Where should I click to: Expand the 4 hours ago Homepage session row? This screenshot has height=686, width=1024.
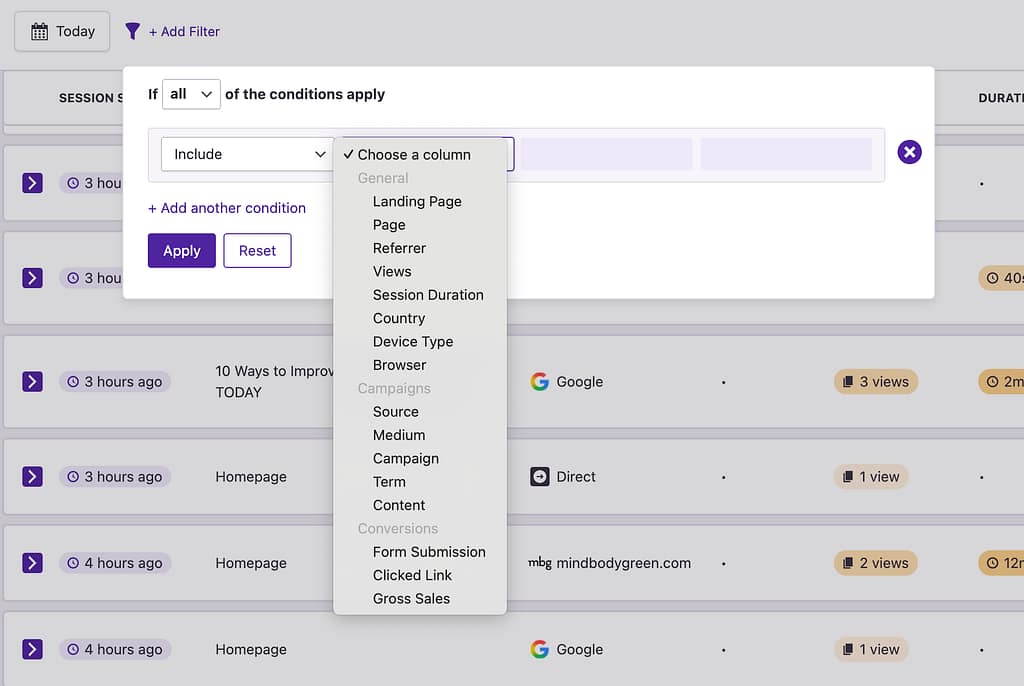point(33,563)
